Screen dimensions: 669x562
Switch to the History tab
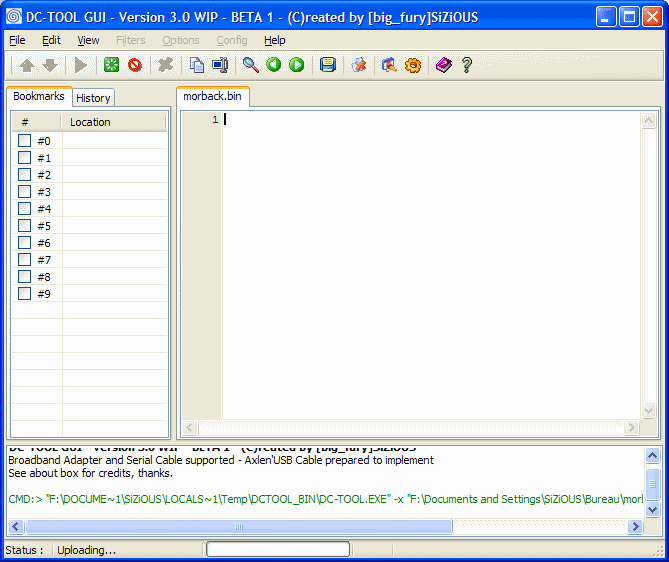click(93, 98)
